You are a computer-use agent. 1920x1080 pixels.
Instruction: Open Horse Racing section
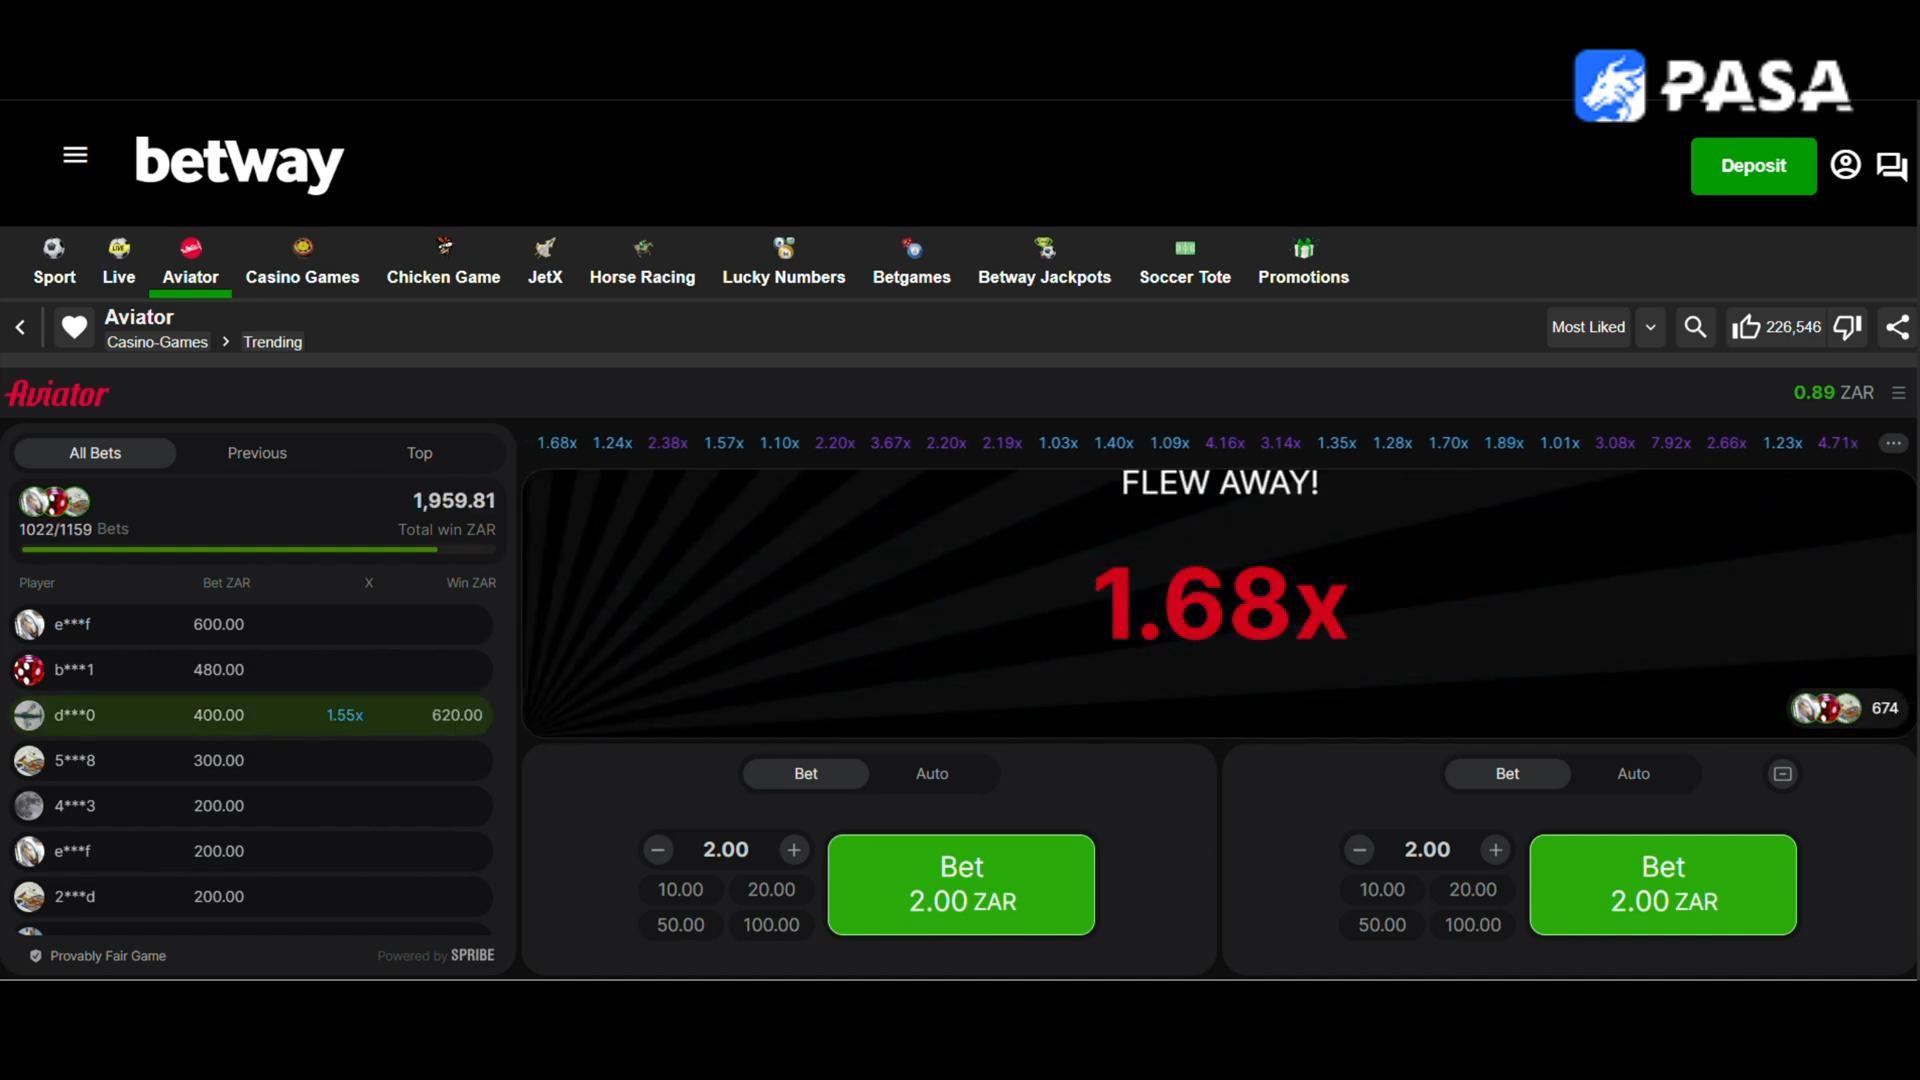tap(642, 263)
